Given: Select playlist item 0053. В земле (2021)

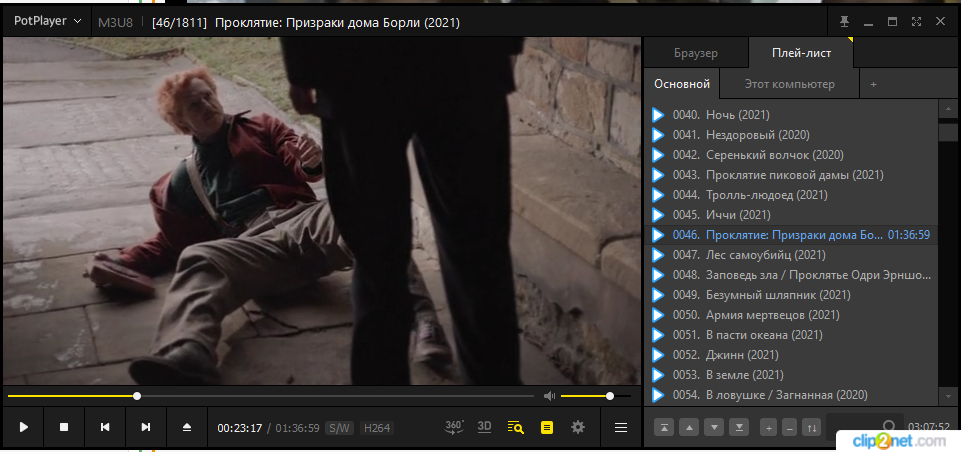Looking at the screenshot, I should click(791, 375).
